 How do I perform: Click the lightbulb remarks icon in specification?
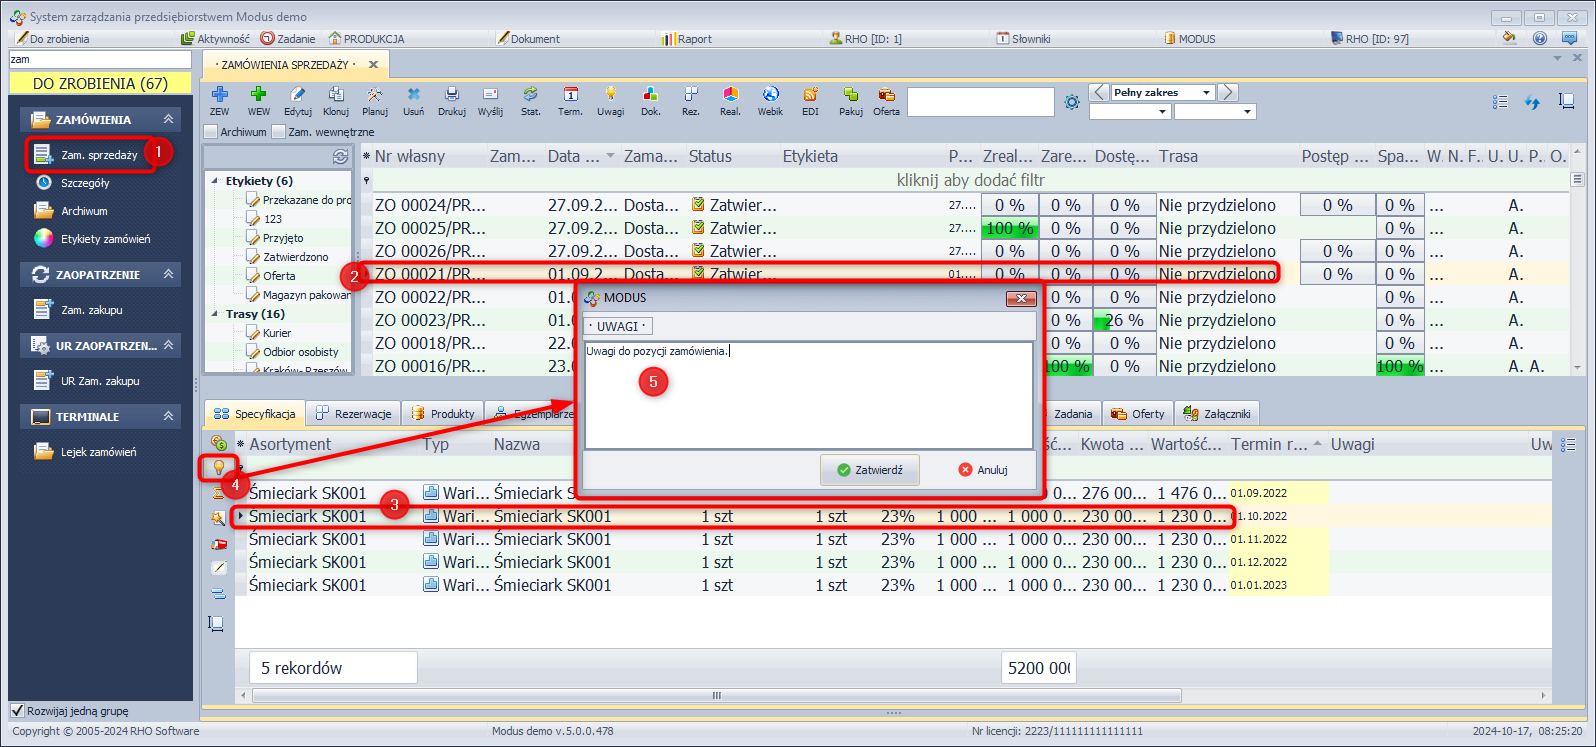coord(218,467)
